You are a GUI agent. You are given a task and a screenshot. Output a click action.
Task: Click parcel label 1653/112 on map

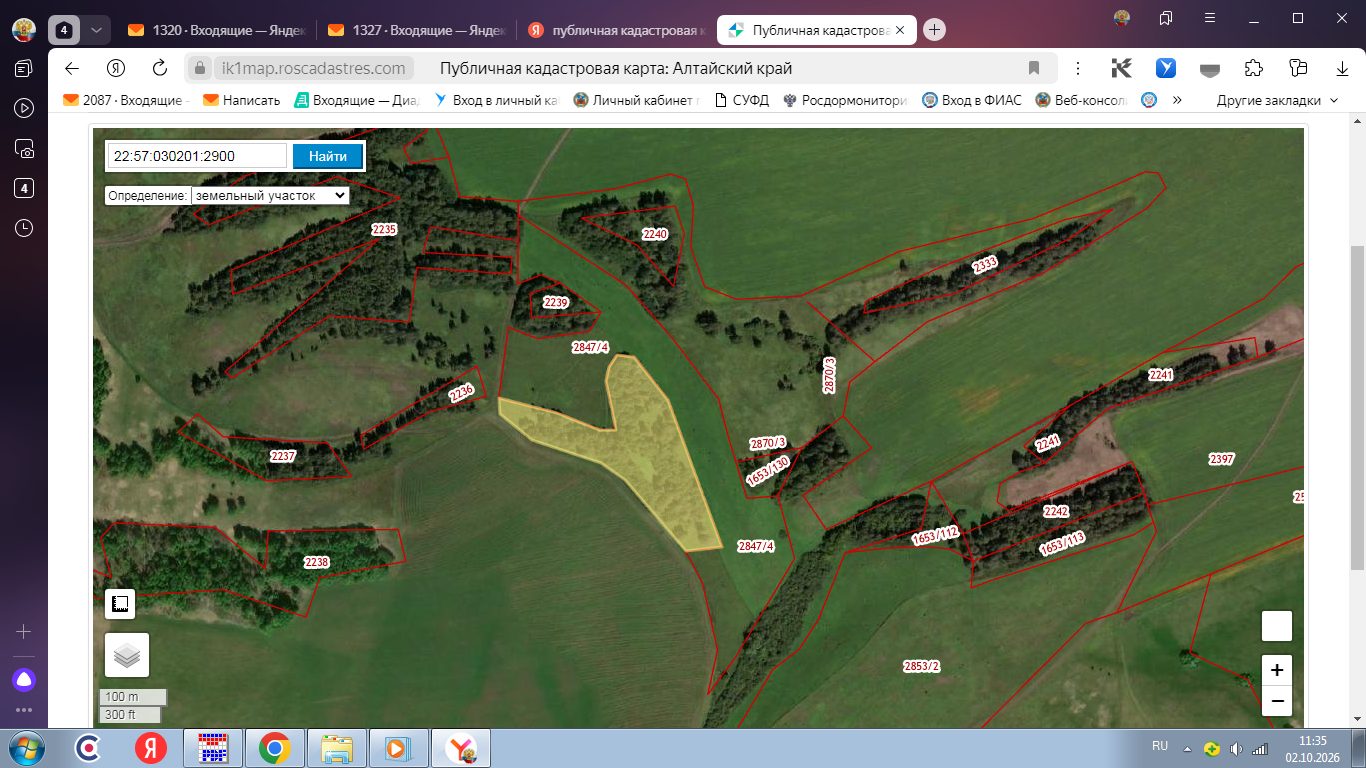pos(936,535)
